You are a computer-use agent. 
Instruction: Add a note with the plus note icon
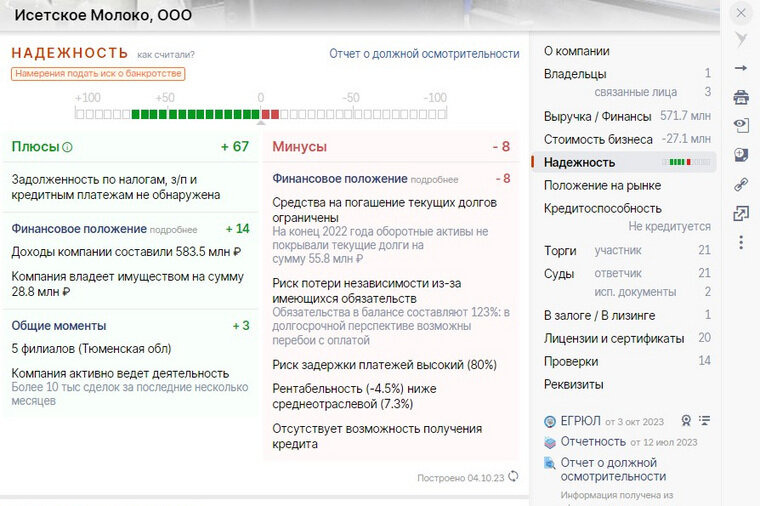(741, 155)
